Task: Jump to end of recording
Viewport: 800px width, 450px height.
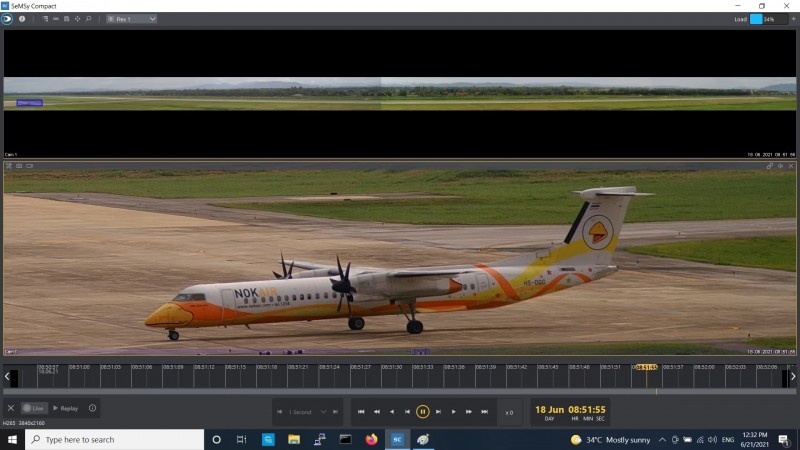Action: click(x=484, y=412)
